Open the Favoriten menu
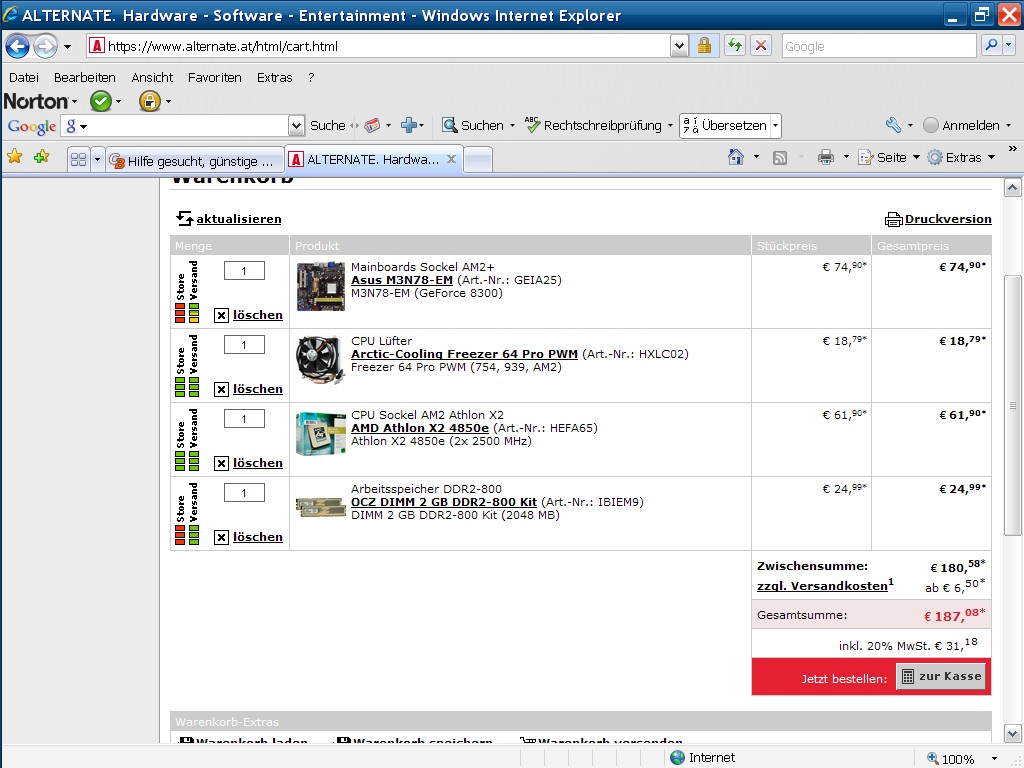The image size is (1024, 768). (215, 77)
